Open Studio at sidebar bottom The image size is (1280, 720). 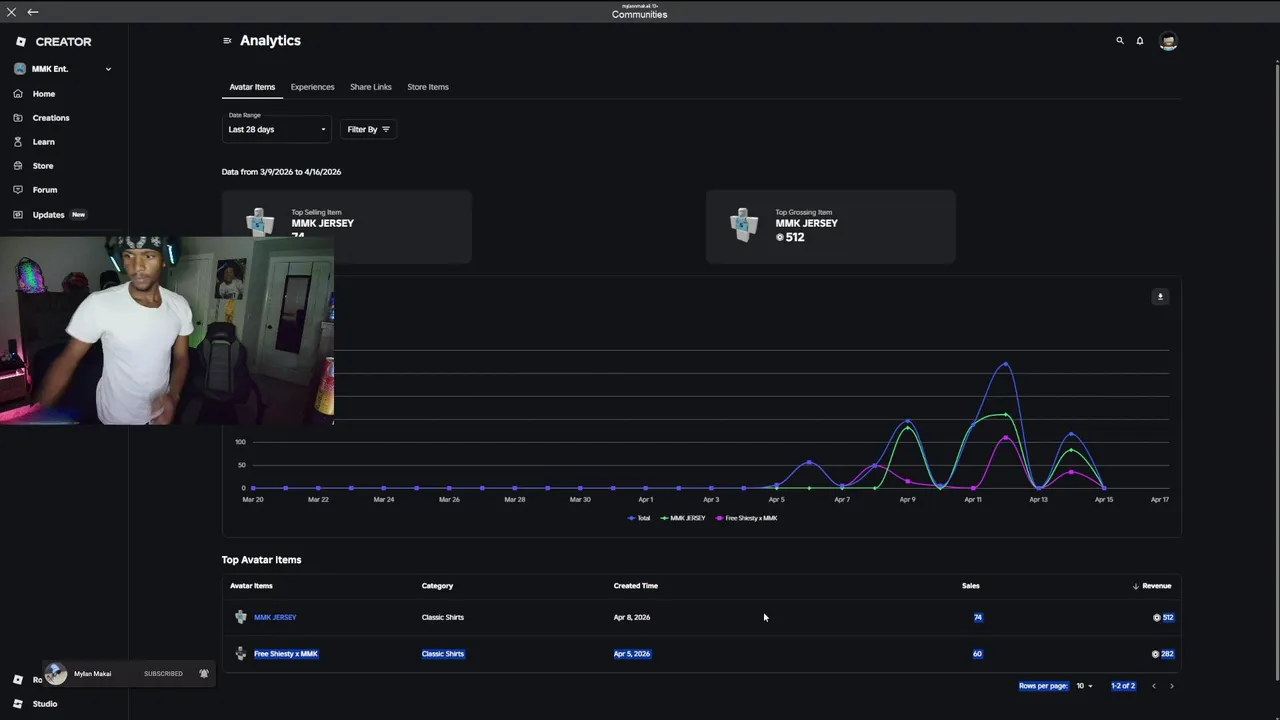pos(45,704)
